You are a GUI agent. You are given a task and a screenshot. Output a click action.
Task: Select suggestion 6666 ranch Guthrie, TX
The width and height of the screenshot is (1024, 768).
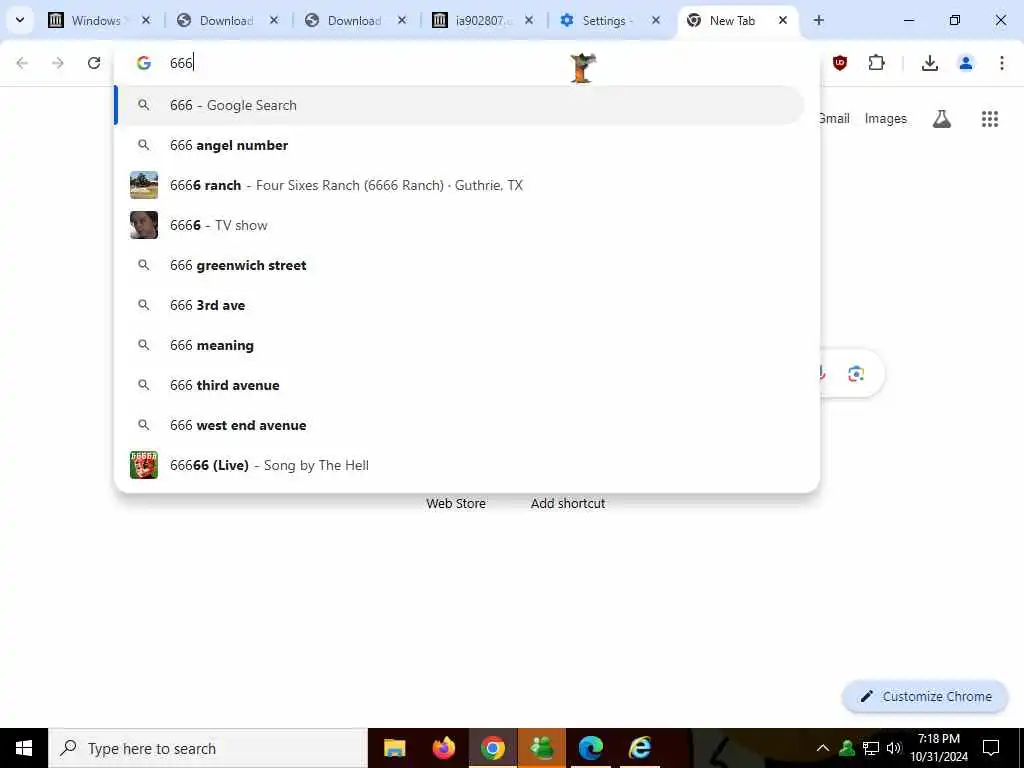tap(460, 185)
